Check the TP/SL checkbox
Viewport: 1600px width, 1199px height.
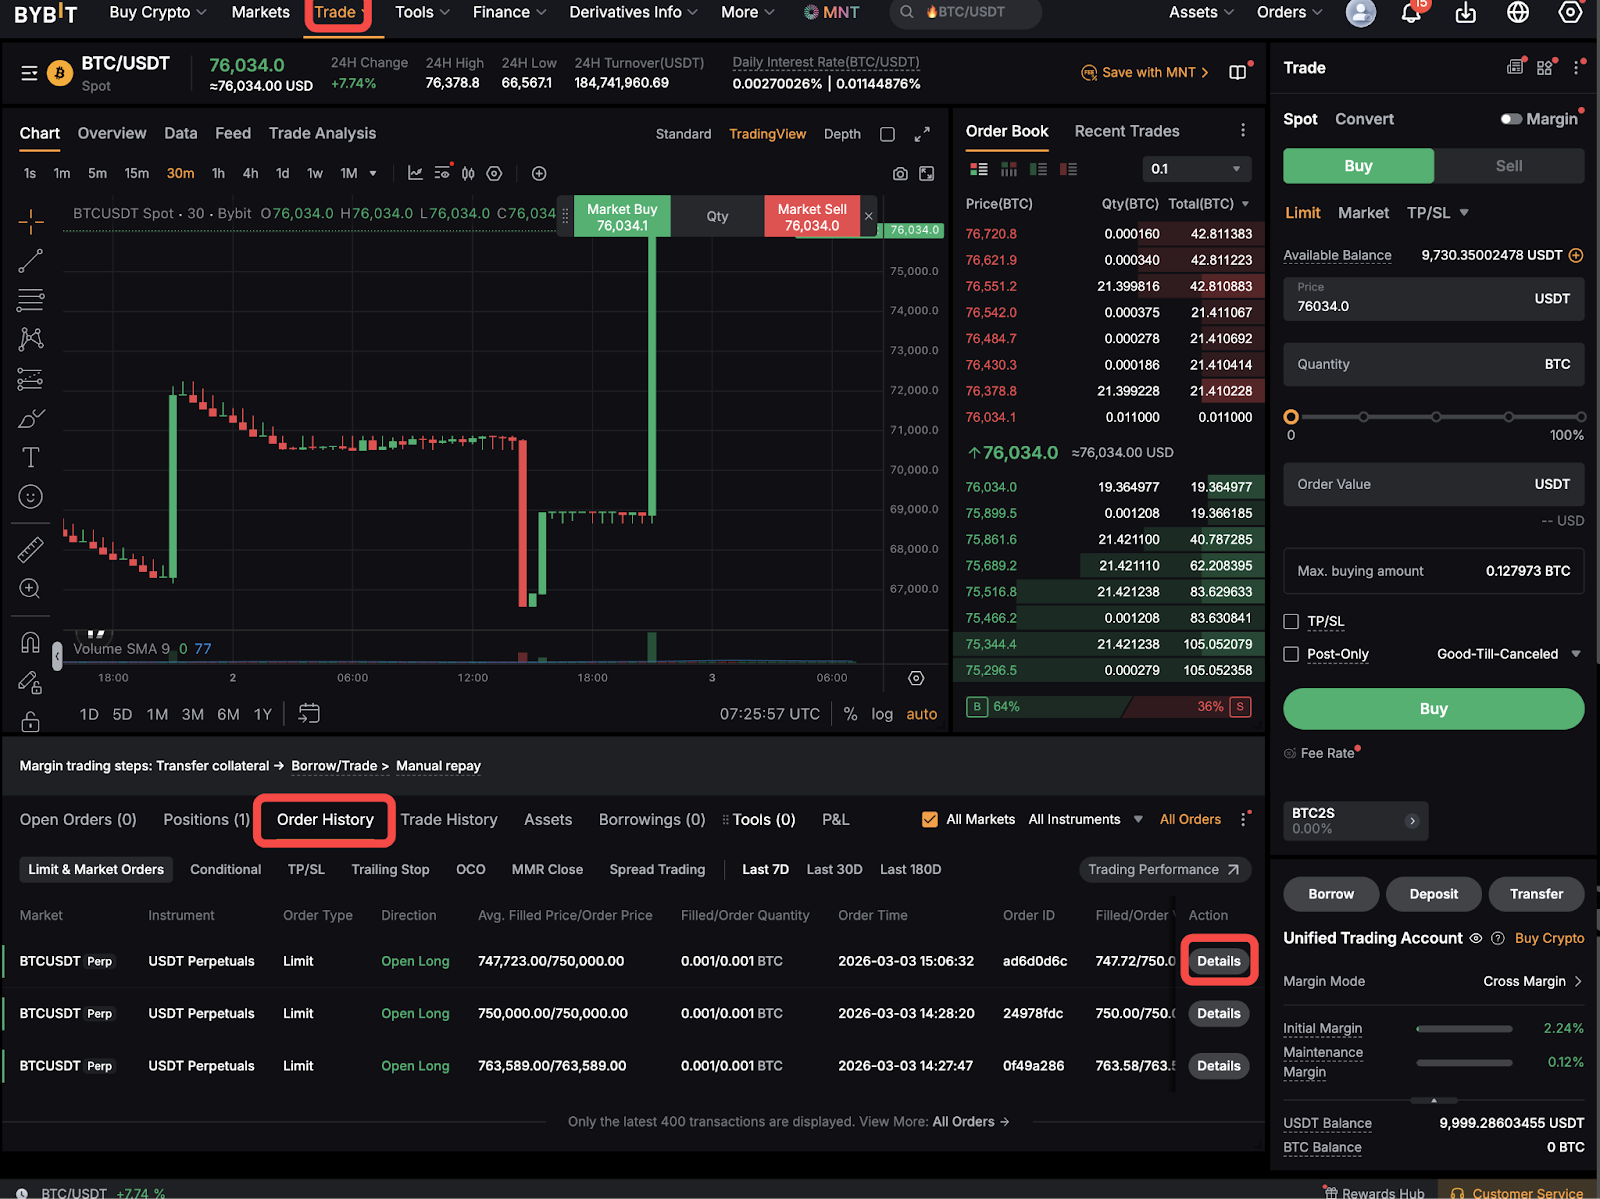[x=1291, y=621]
